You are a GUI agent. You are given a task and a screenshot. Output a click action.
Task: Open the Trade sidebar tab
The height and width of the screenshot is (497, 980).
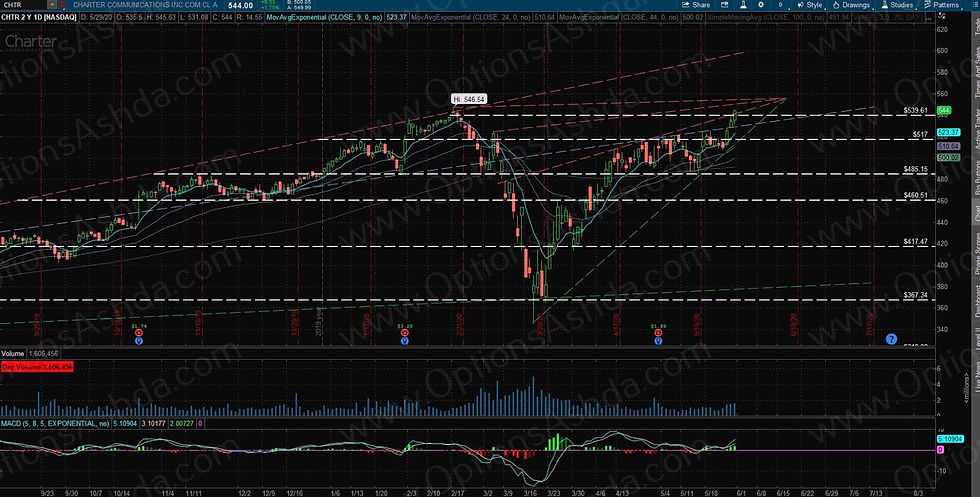[976, 26]
